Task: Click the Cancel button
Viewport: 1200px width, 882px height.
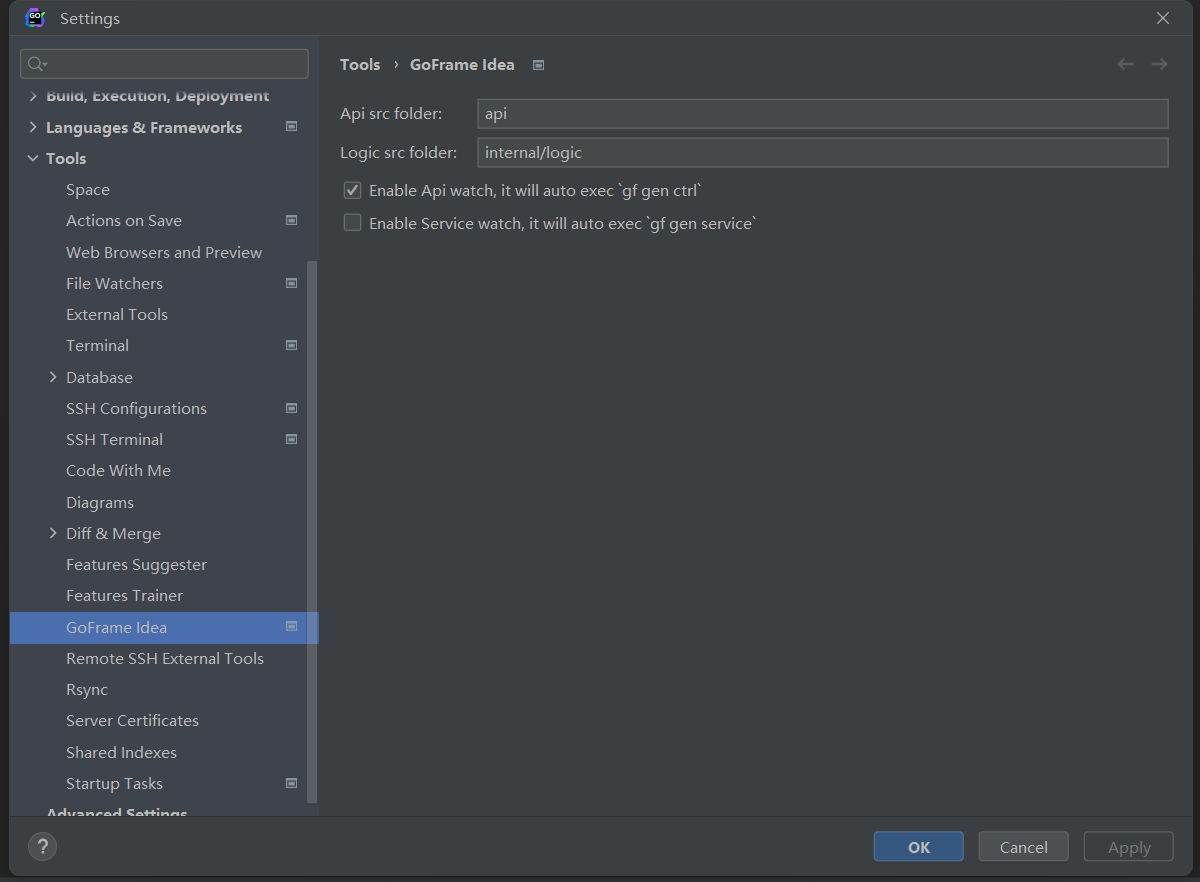Action: 1023,847
